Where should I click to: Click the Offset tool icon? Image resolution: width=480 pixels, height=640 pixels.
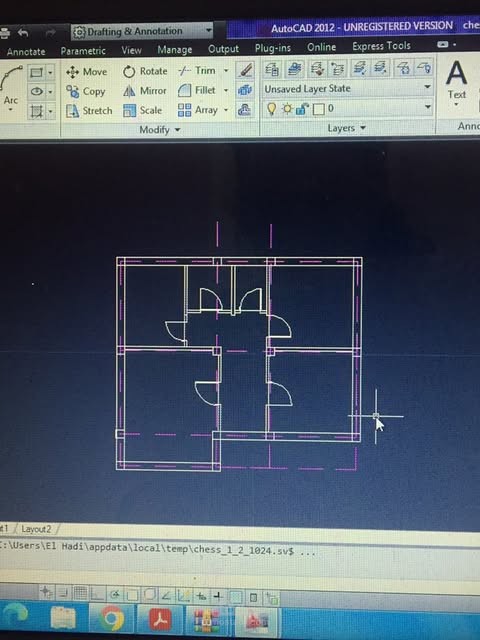244,110
